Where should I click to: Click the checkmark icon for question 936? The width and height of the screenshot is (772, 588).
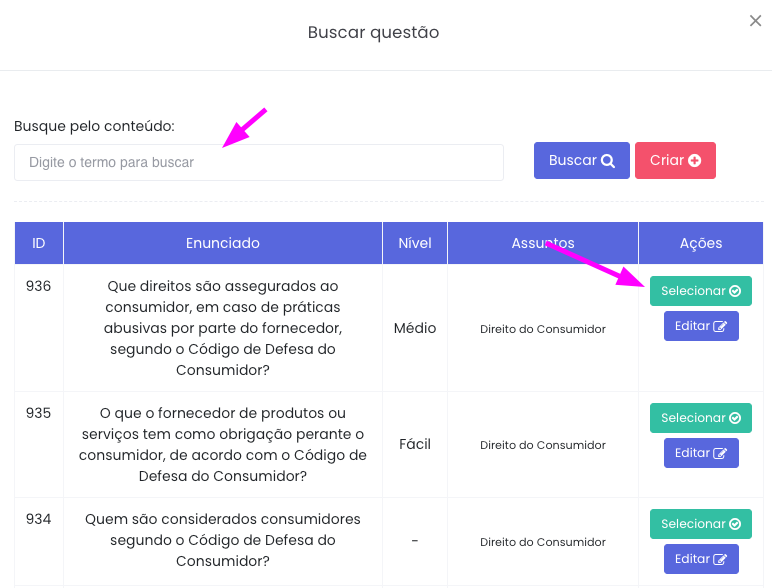click(x=735, y=292)
